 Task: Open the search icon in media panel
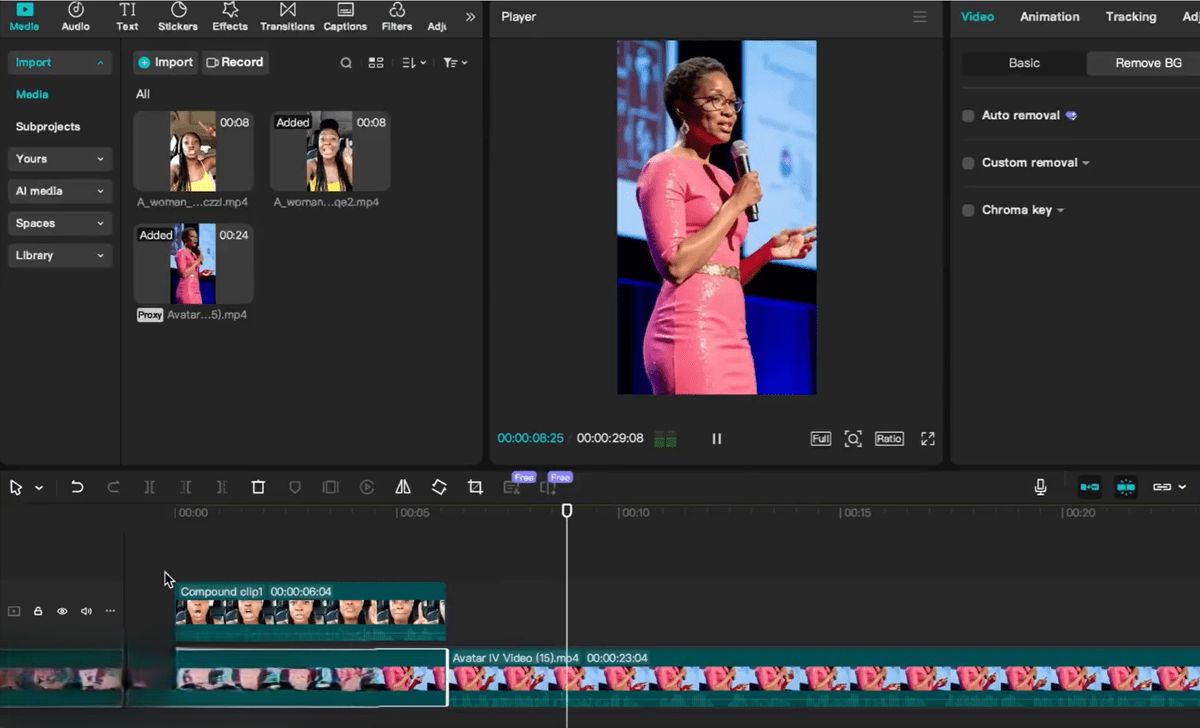pyautogui.click(x=346, y=63)
